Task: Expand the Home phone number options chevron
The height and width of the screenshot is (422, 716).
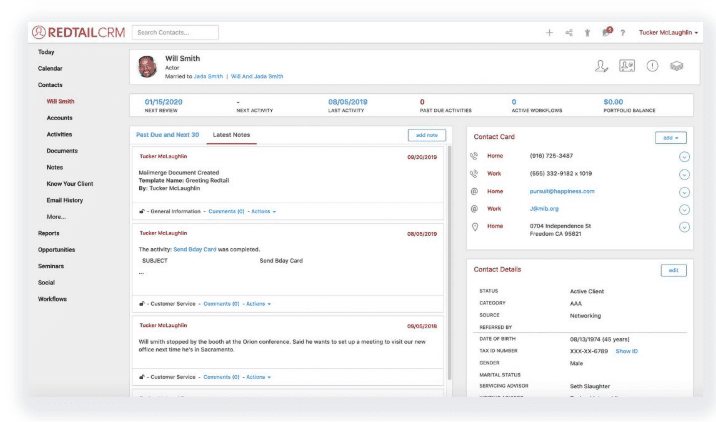Action: [684, 155]
